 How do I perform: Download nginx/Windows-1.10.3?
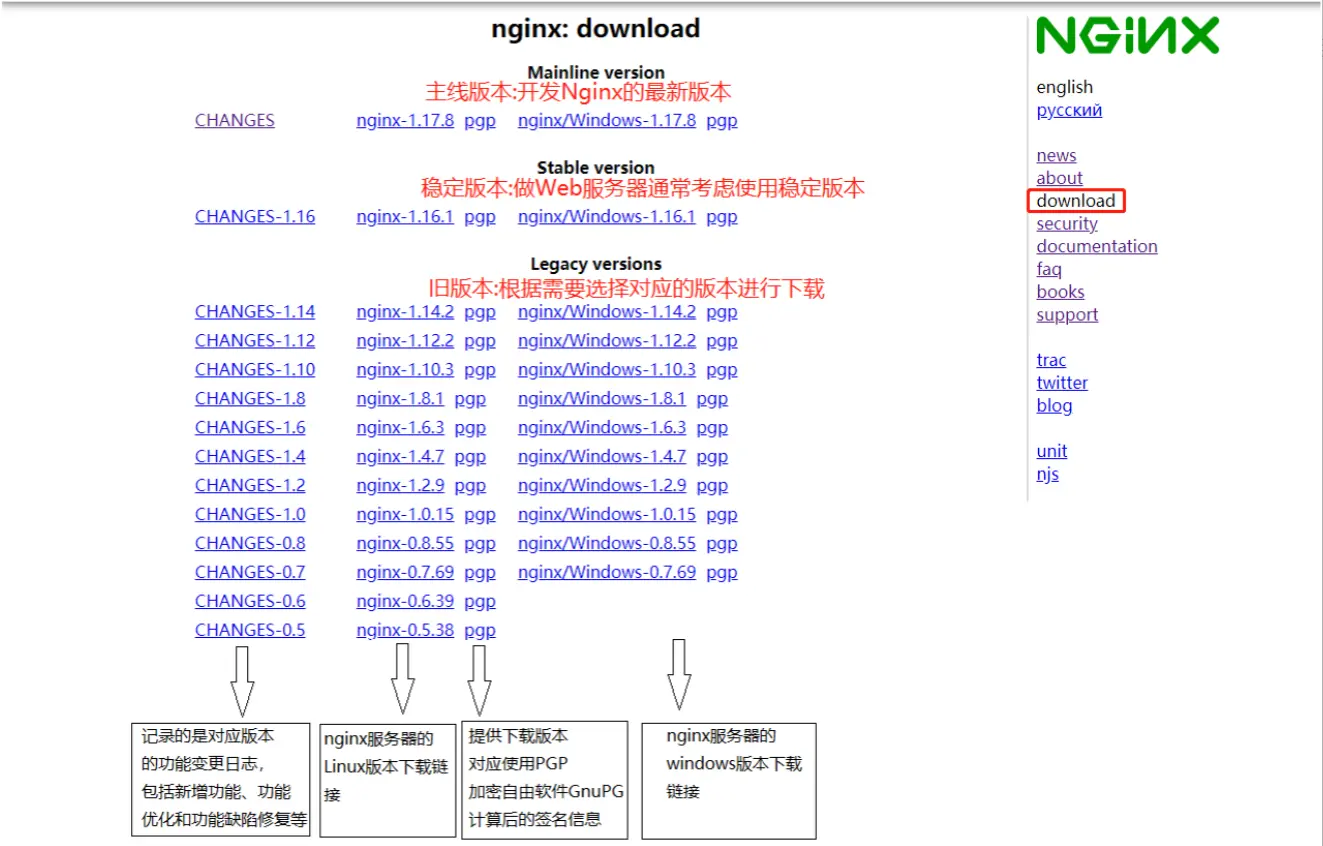pos(607,369)
